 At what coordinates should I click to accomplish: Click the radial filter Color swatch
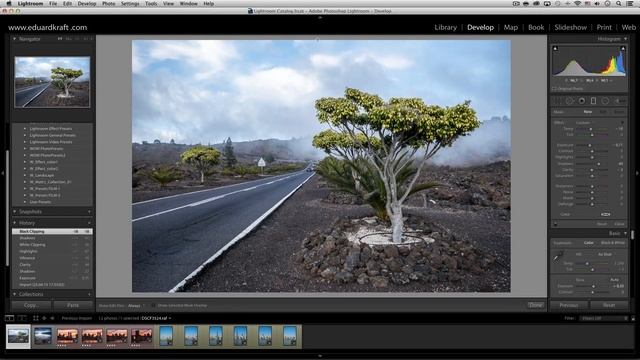[605, 214]
